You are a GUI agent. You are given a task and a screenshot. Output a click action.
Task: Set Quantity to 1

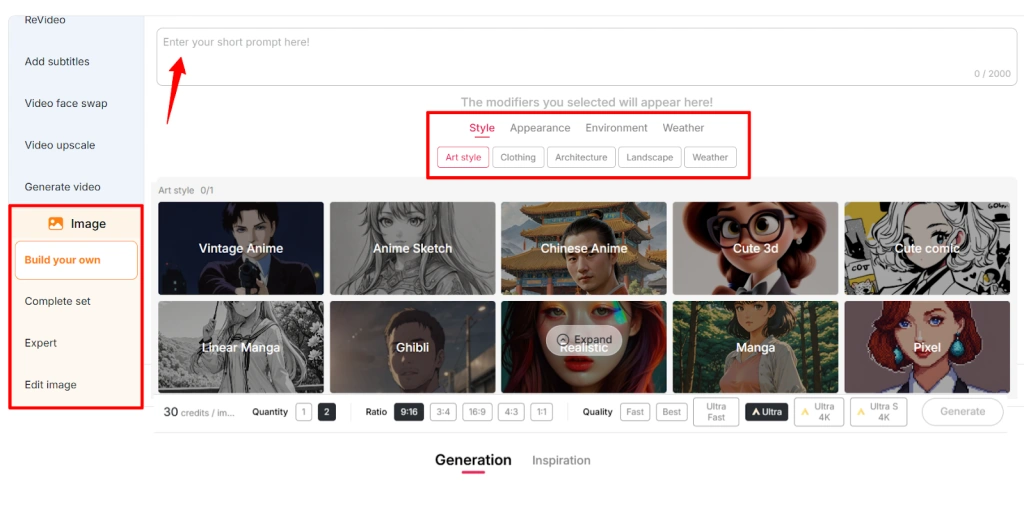(x=304, y=412)
